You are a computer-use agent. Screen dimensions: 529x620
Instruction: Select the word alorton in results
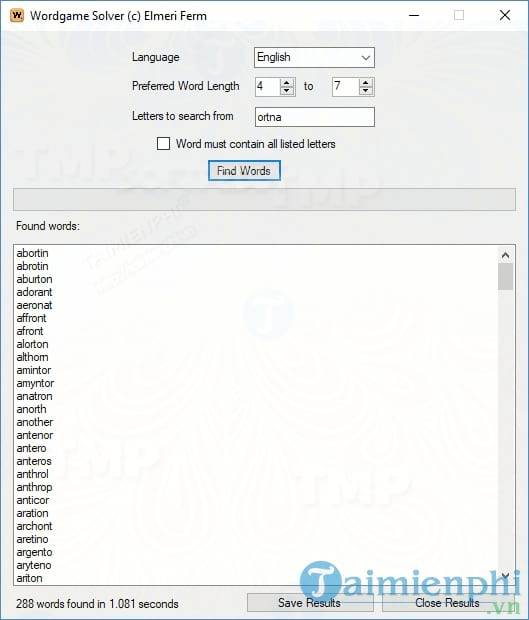(x=32, y=344)
